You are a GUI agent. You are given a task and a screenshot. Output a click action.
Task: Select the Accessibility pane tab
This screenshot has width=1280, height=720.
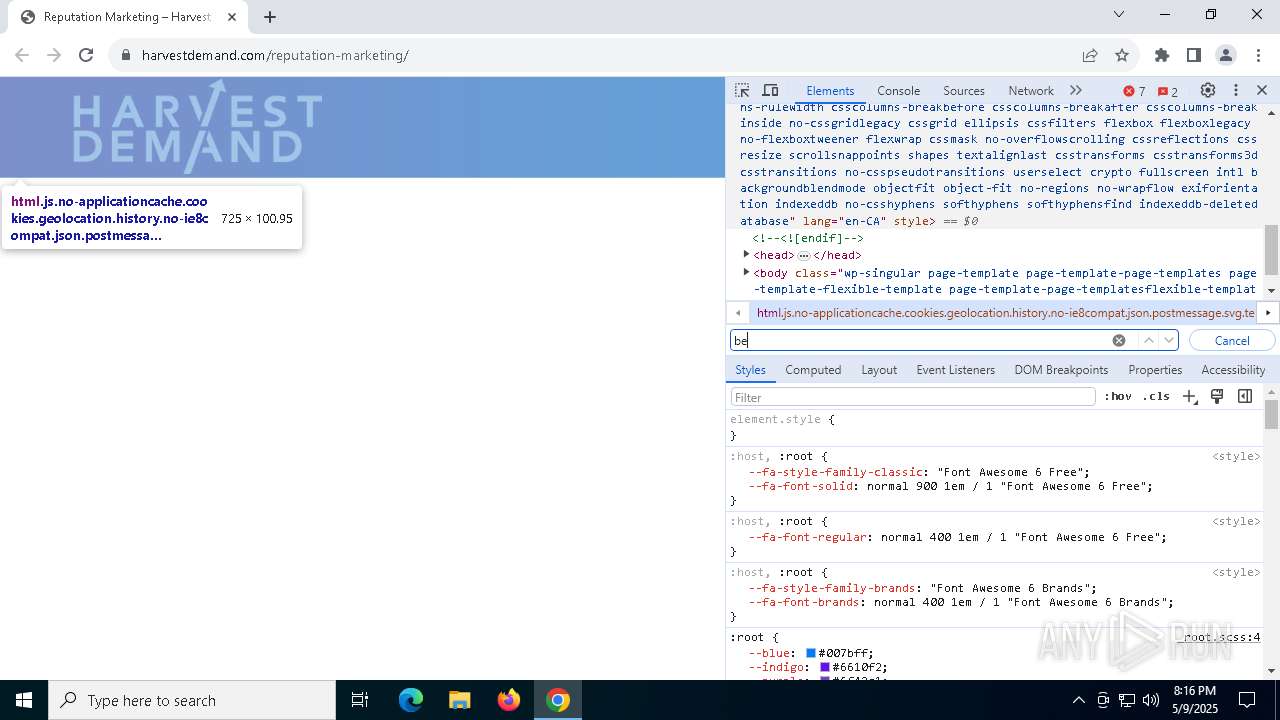[1233, 369]
